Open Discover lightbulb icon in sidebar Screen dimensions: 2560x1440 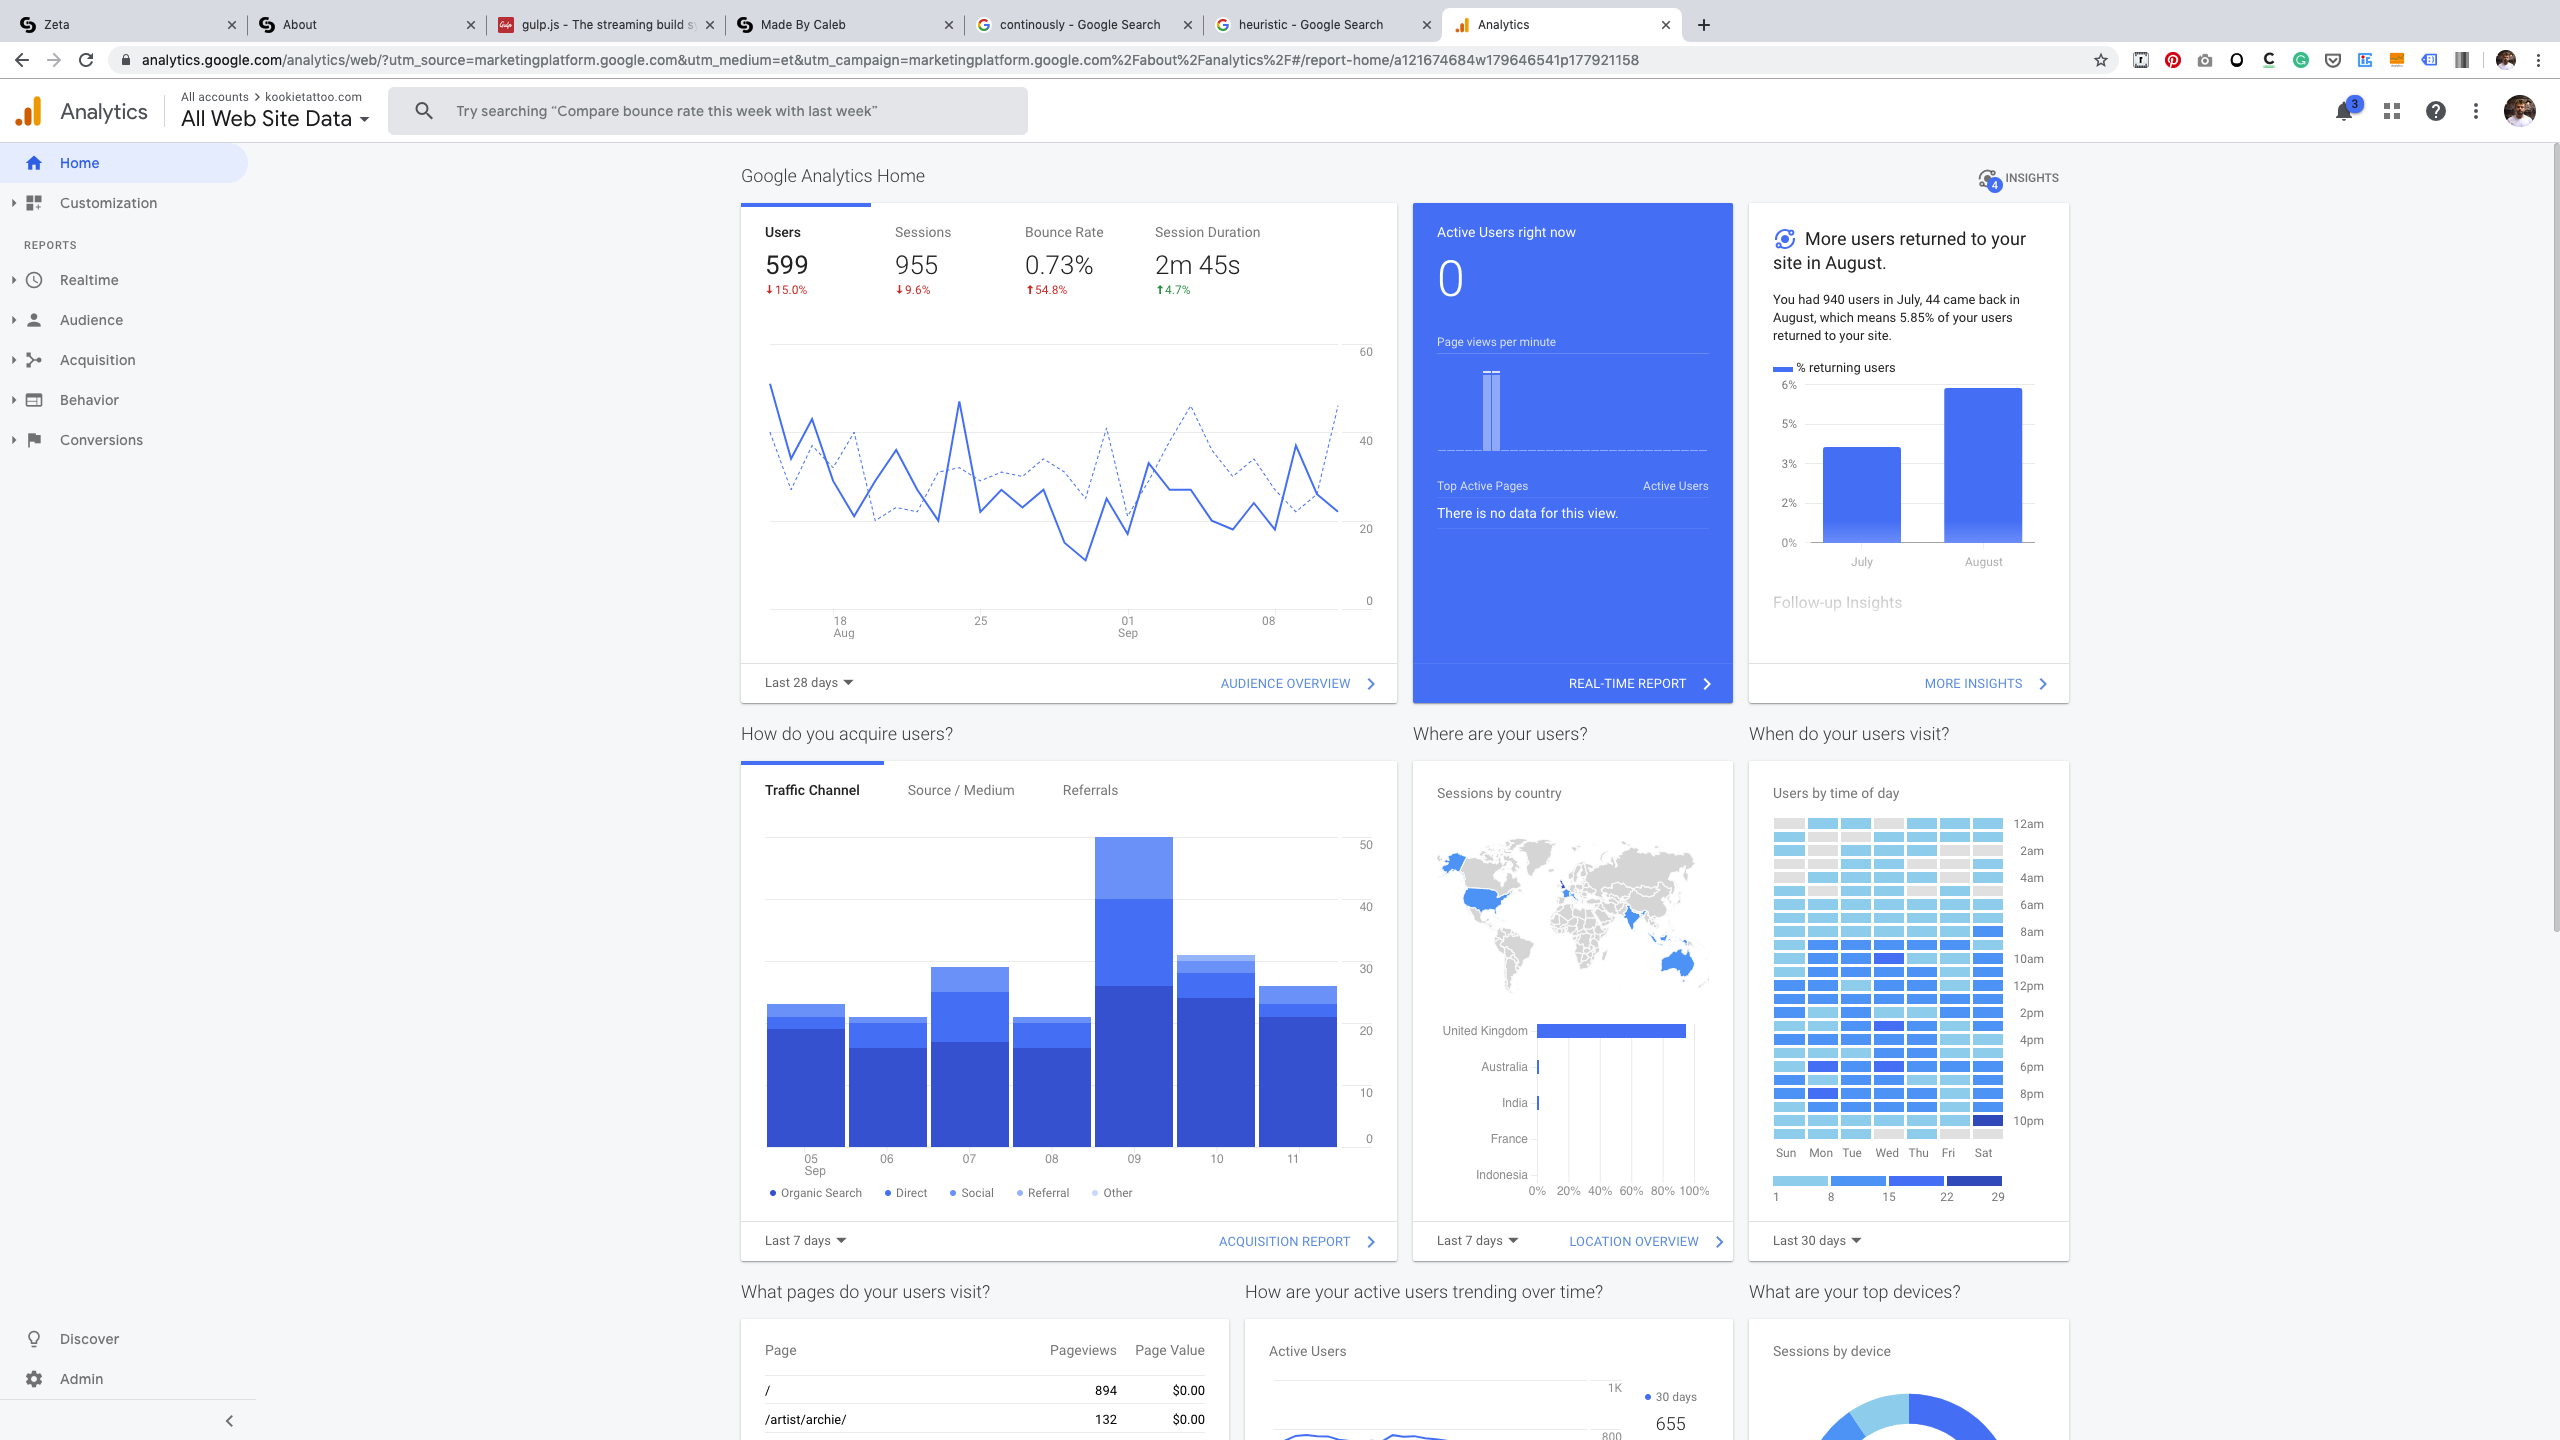(x=34, y=1339)
